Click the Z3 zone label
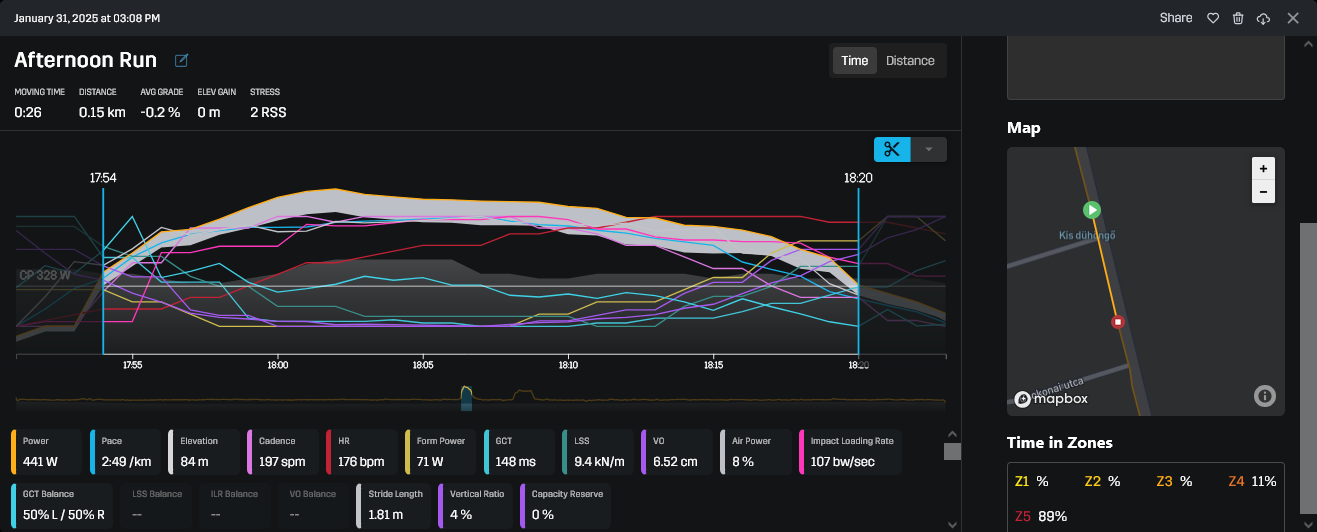 coord(1164,481)
